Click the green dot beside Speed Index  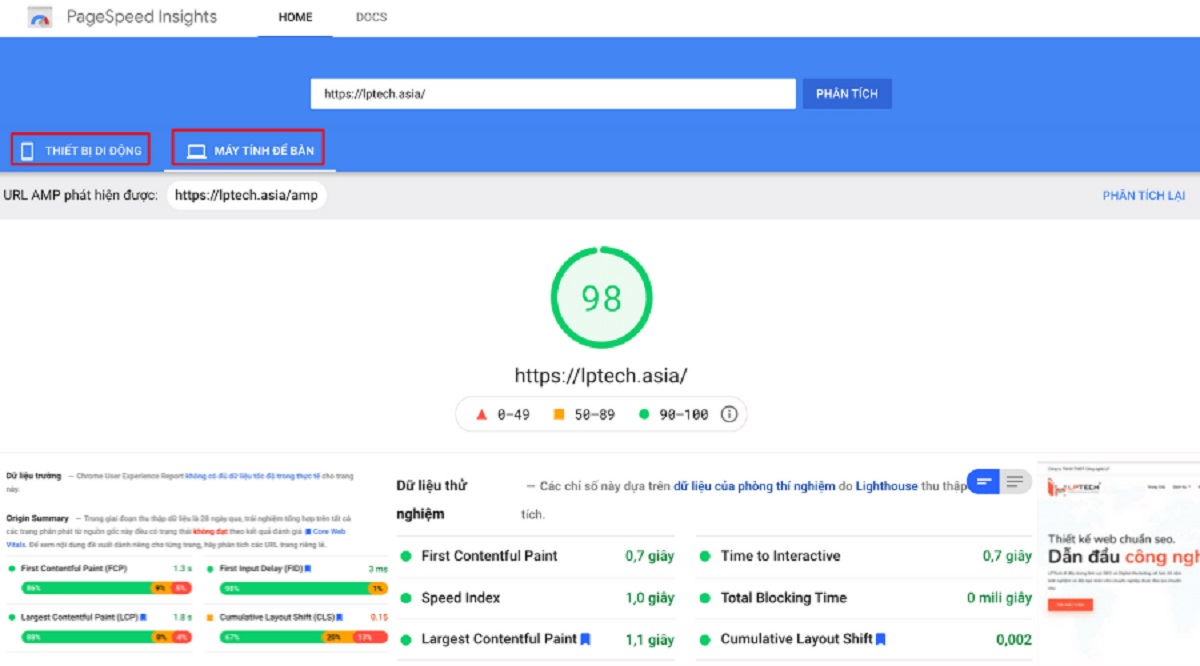point(406,598)
